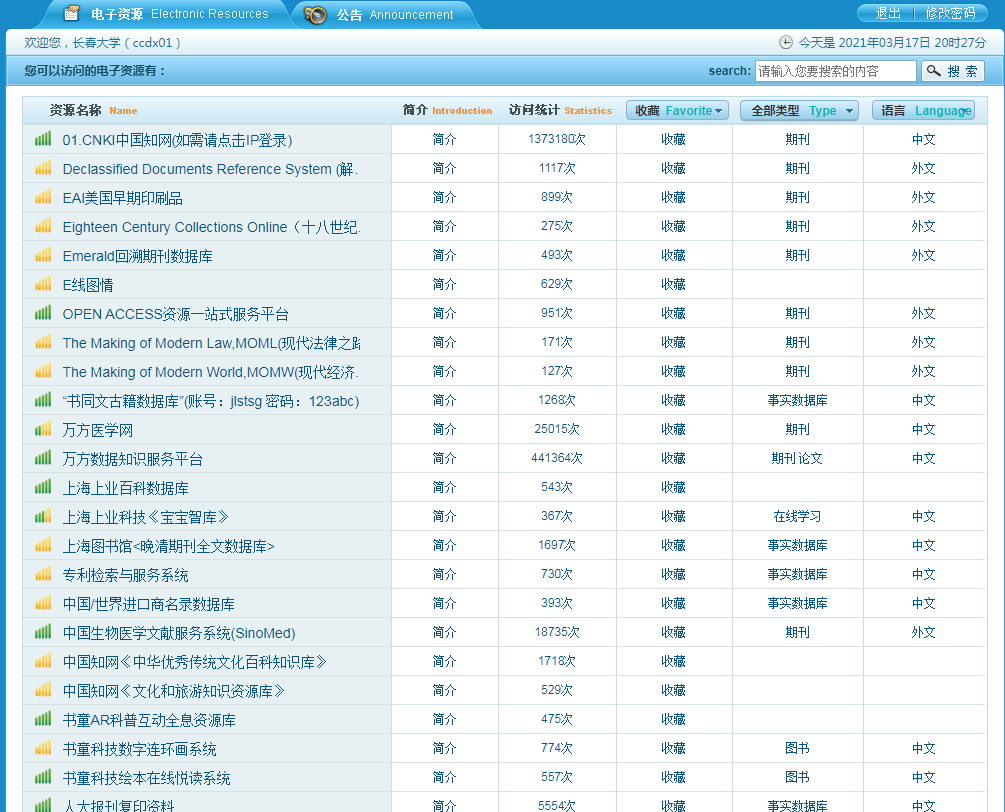Open the 万方数据知识服务平台 resource link
Viewport: 1005px width, 812px height.
tap(133, 459)
